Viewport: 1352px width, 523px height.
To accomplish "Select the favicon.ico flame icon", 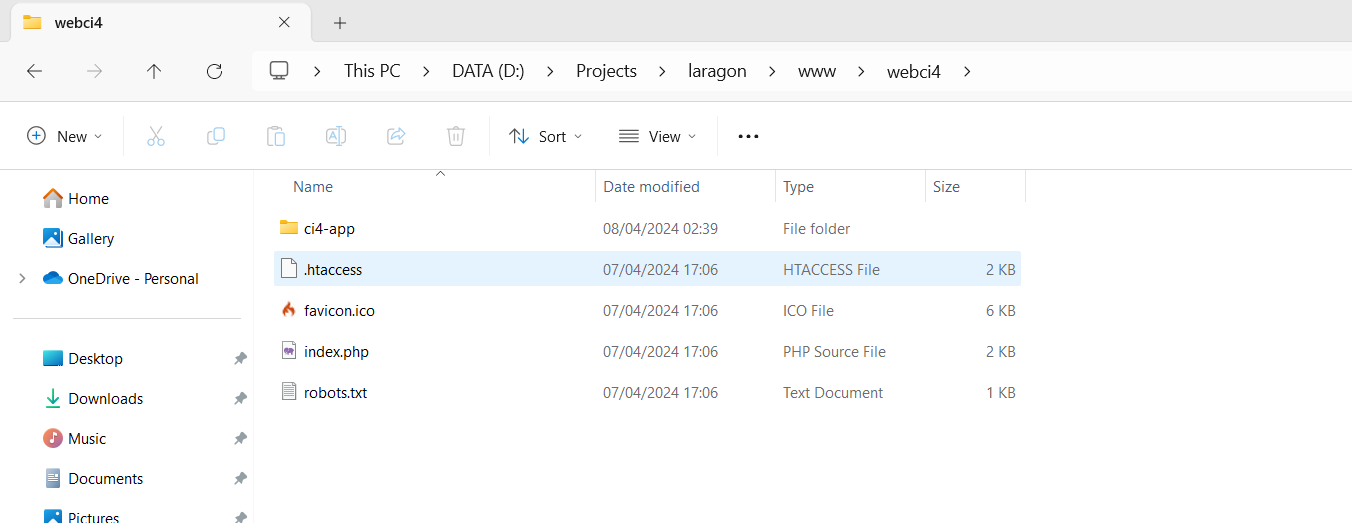I will click(289, 310).
